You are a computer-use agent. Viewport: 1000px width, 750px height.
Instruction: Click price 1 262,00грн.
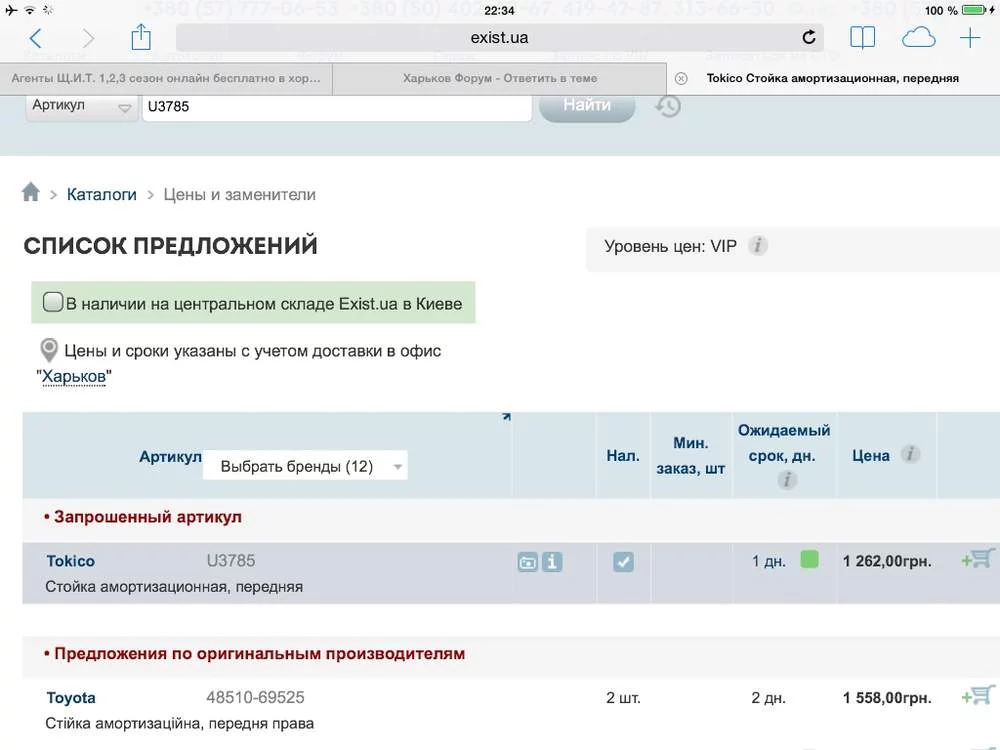point(887,561)
